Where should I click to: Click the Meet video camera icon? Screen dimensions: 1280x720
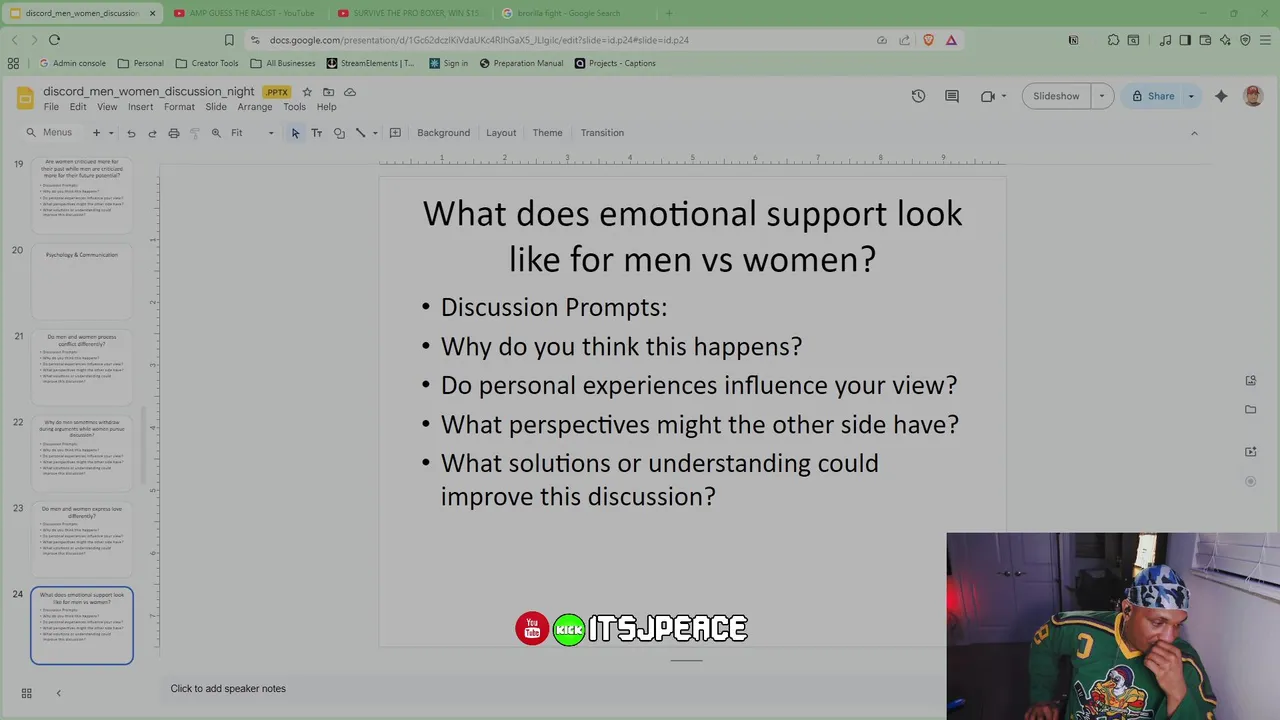tap(987, 96)
